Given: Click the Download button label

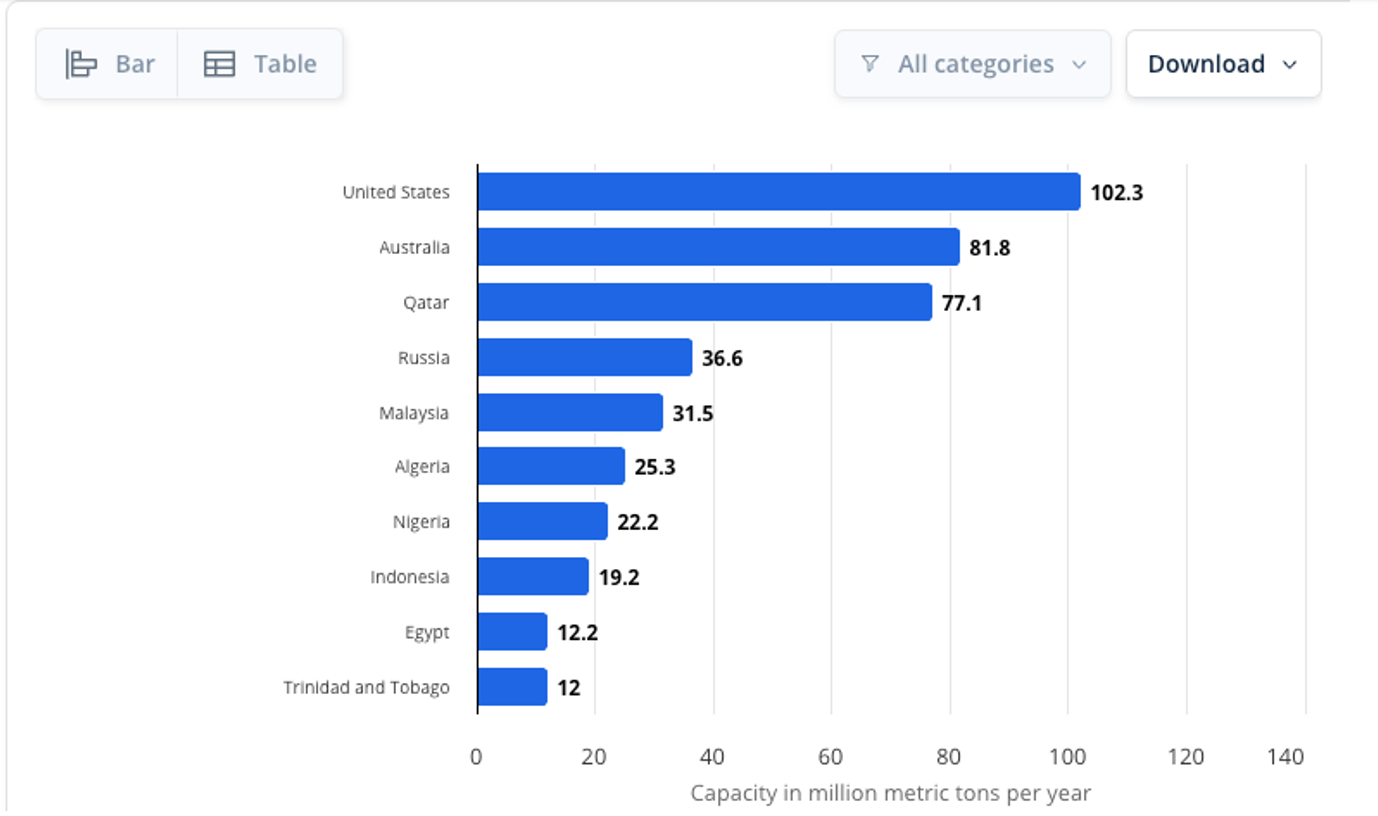Looking at the screenshot, I should [1206, 64].
